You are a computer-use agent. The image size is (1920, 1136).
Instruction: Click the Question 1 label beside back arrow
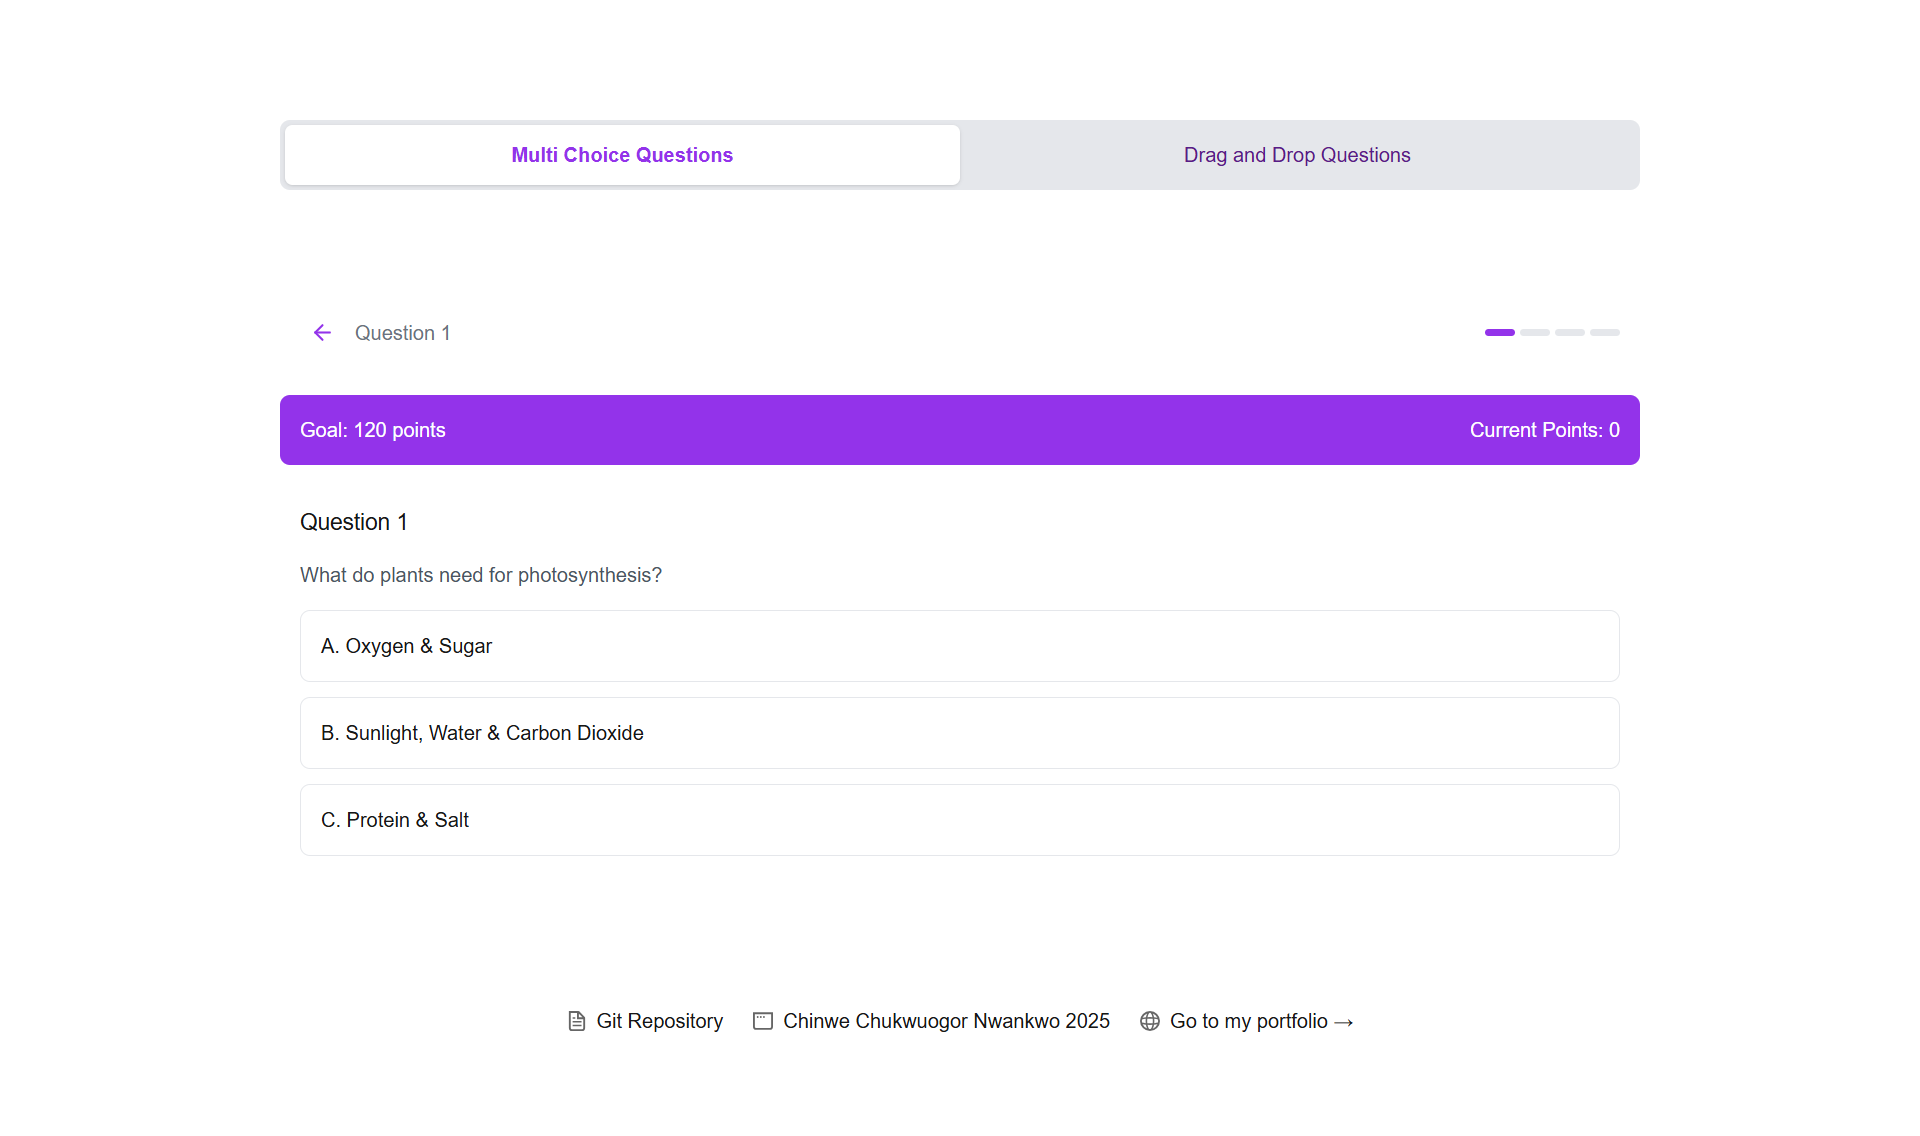pyautogui.click(x=402, y=333)
